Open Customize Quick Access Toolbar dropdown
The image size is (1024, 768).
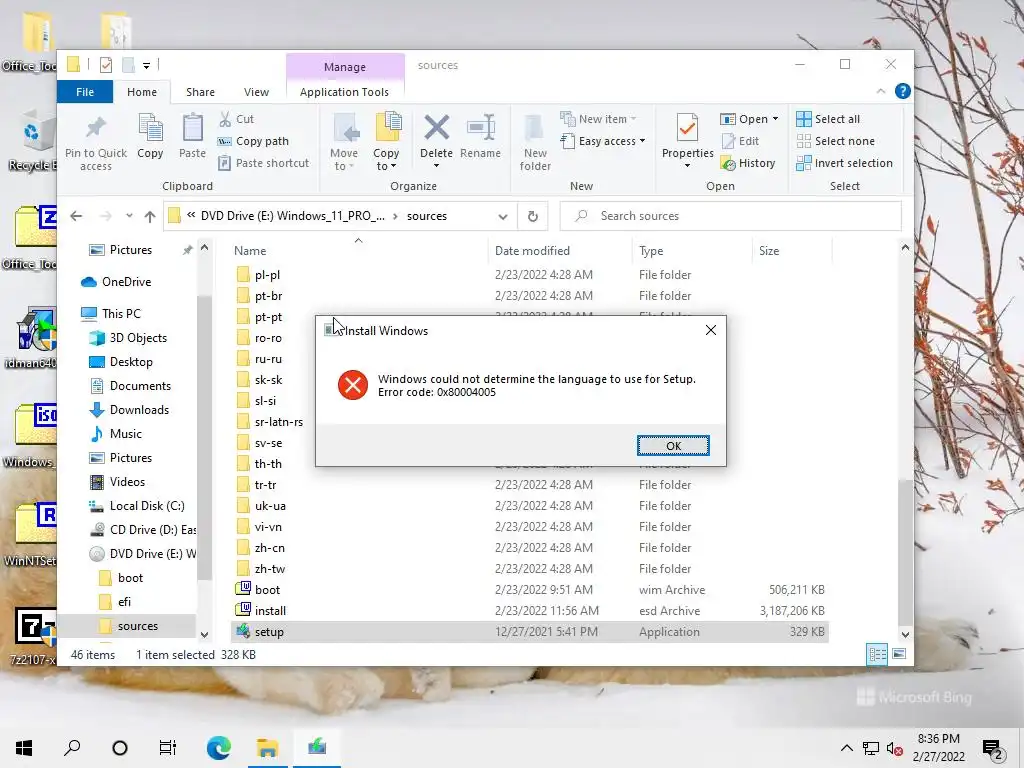tap(146, 65)
